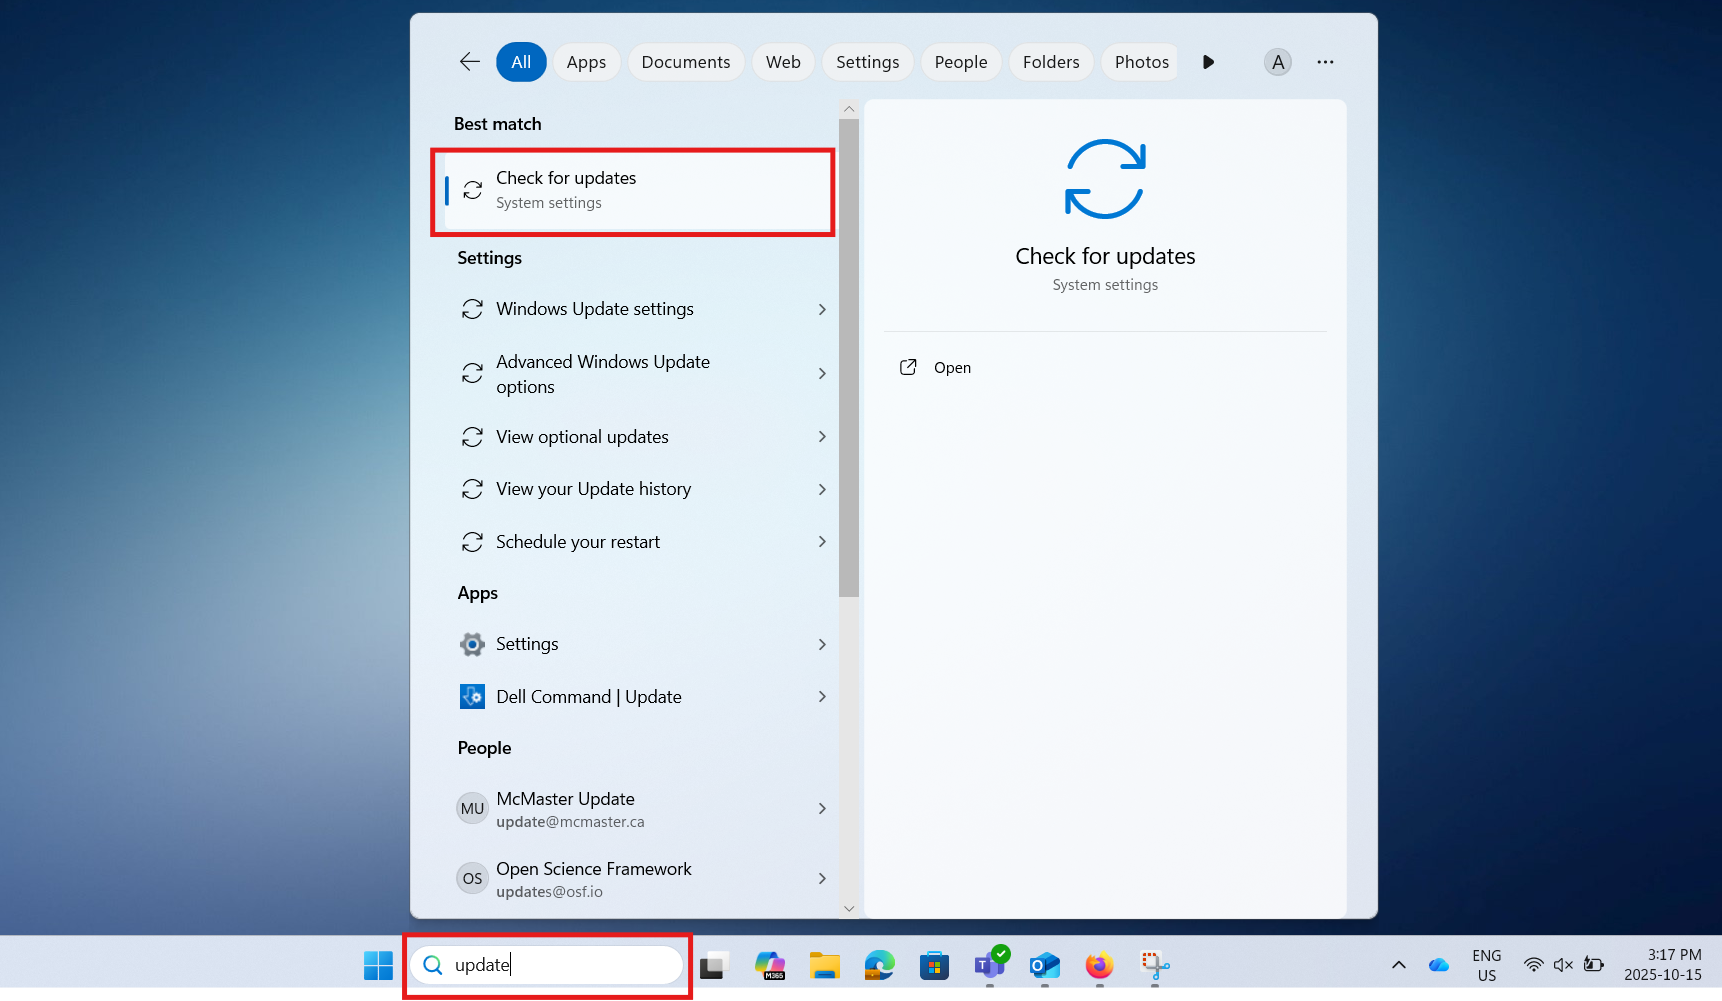The width and height of the screenshot is (1722, 1001).
Task: Open File Explorer from taskbar
Action: [x=824, y=965]
